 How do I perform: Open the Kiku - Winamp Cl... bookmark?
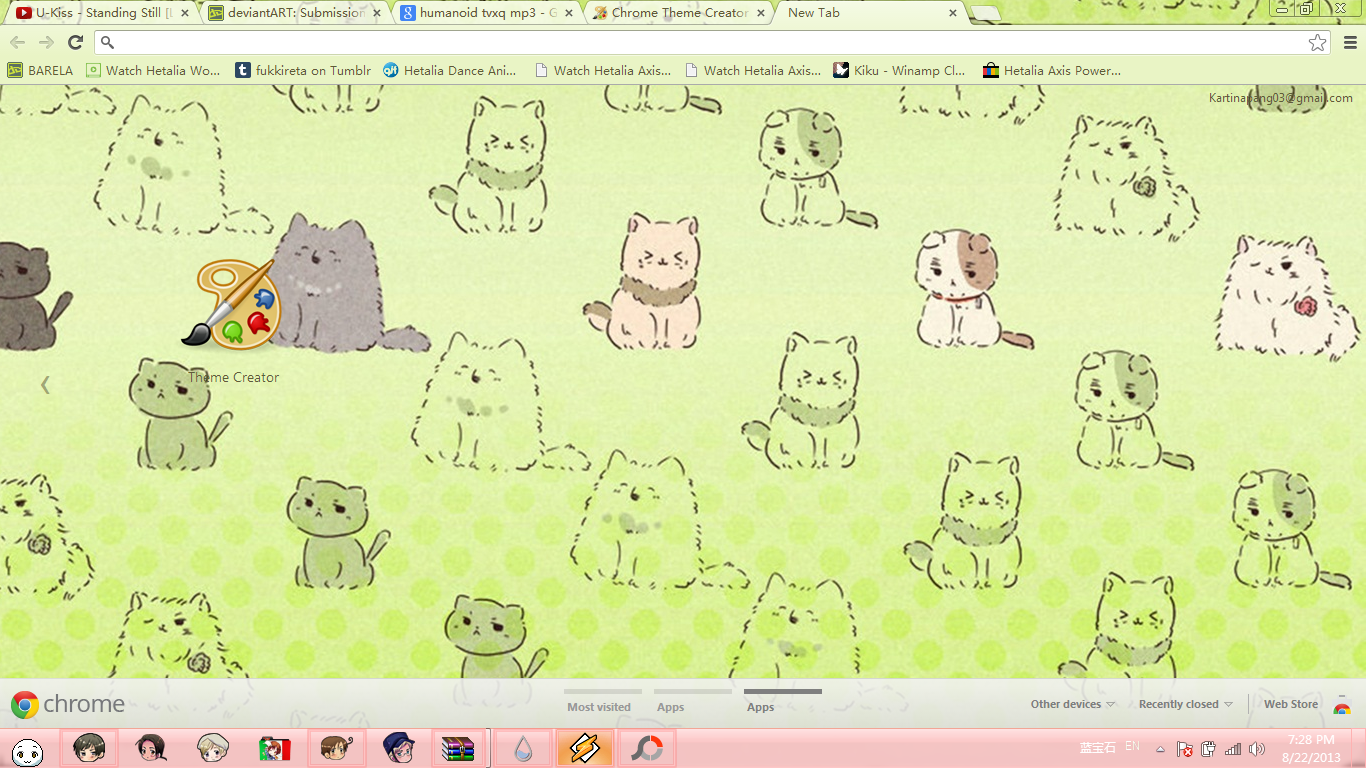pos(900,70)
